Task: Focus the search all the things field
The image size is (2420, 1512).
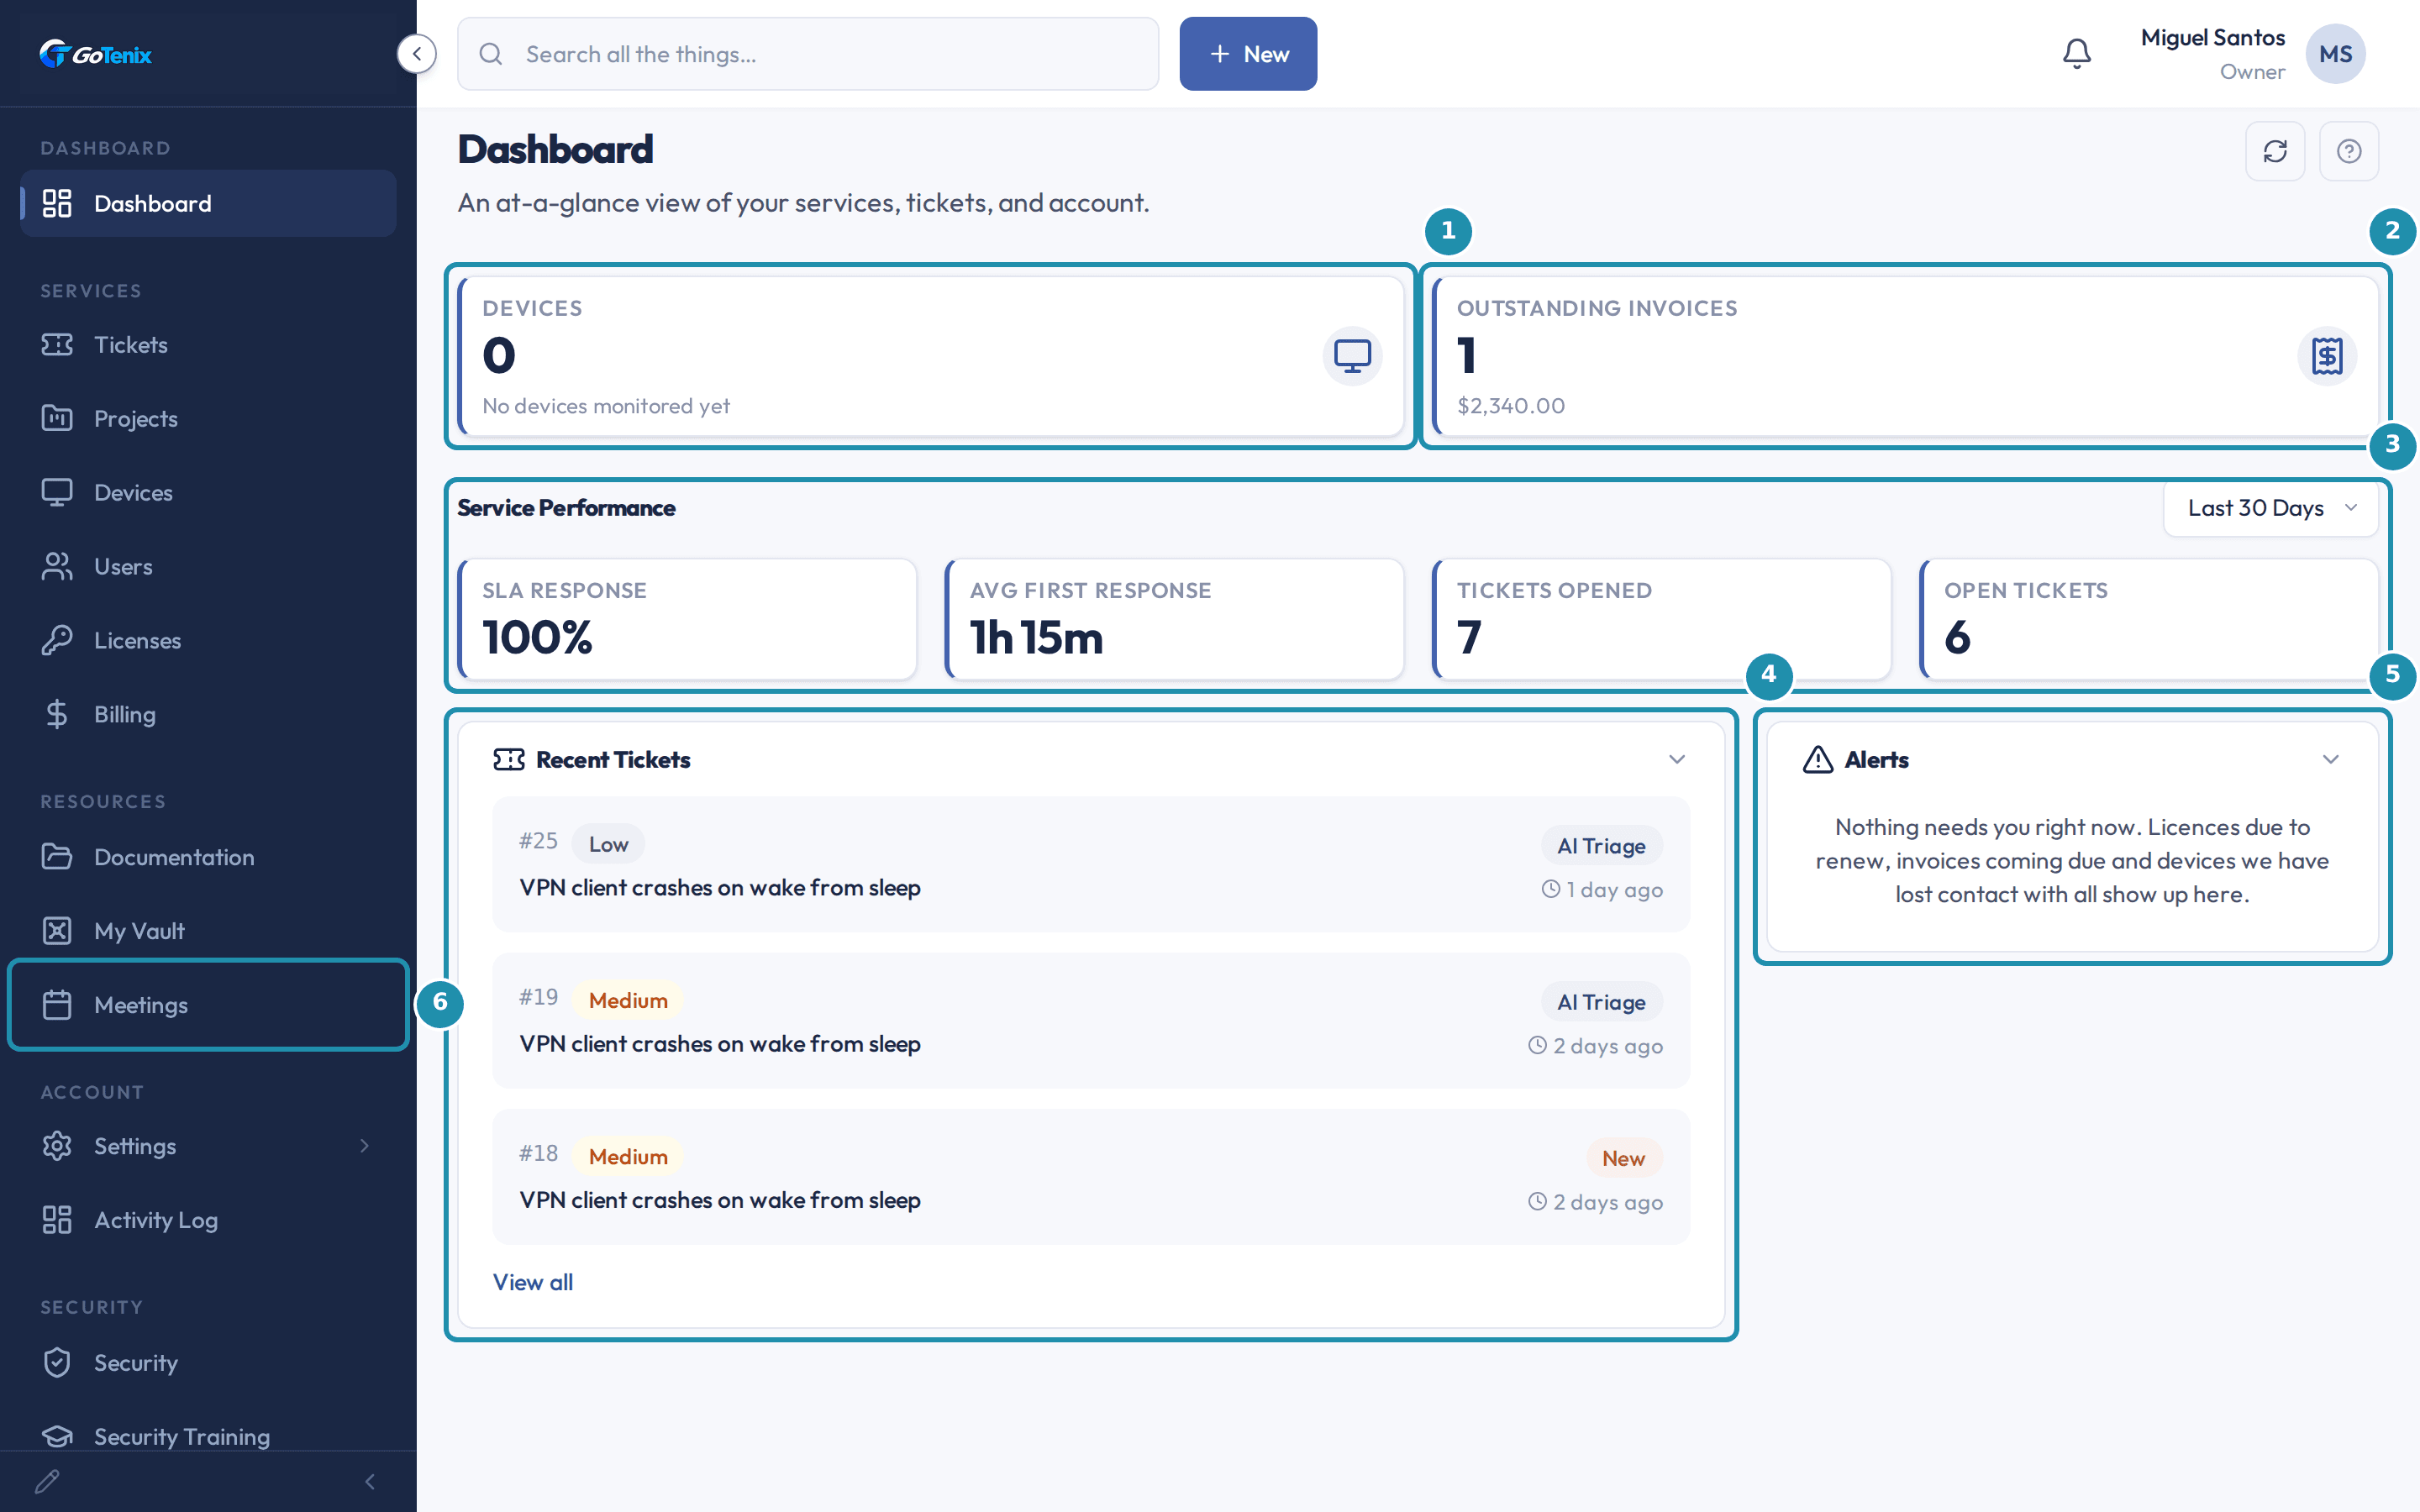Action: tap(808, 54)
